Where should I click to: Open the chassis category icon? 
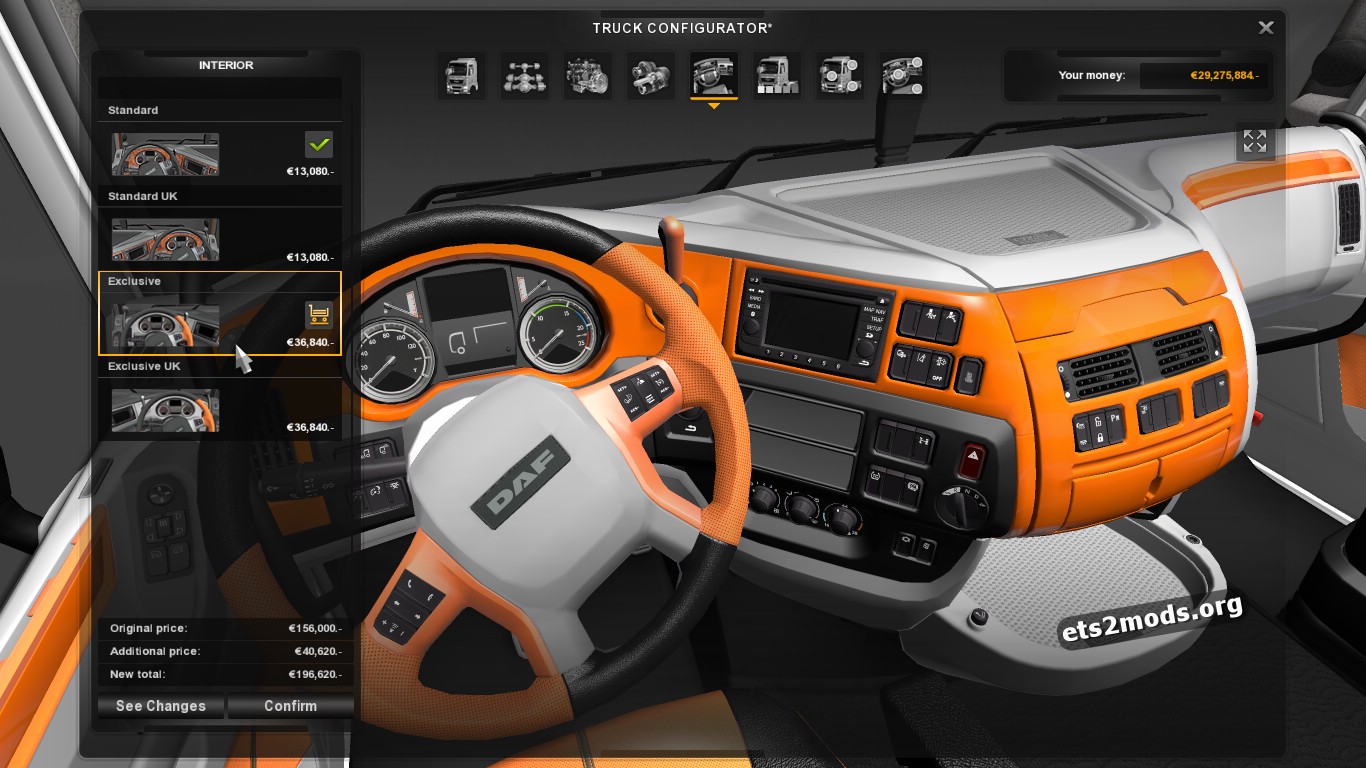525,76
